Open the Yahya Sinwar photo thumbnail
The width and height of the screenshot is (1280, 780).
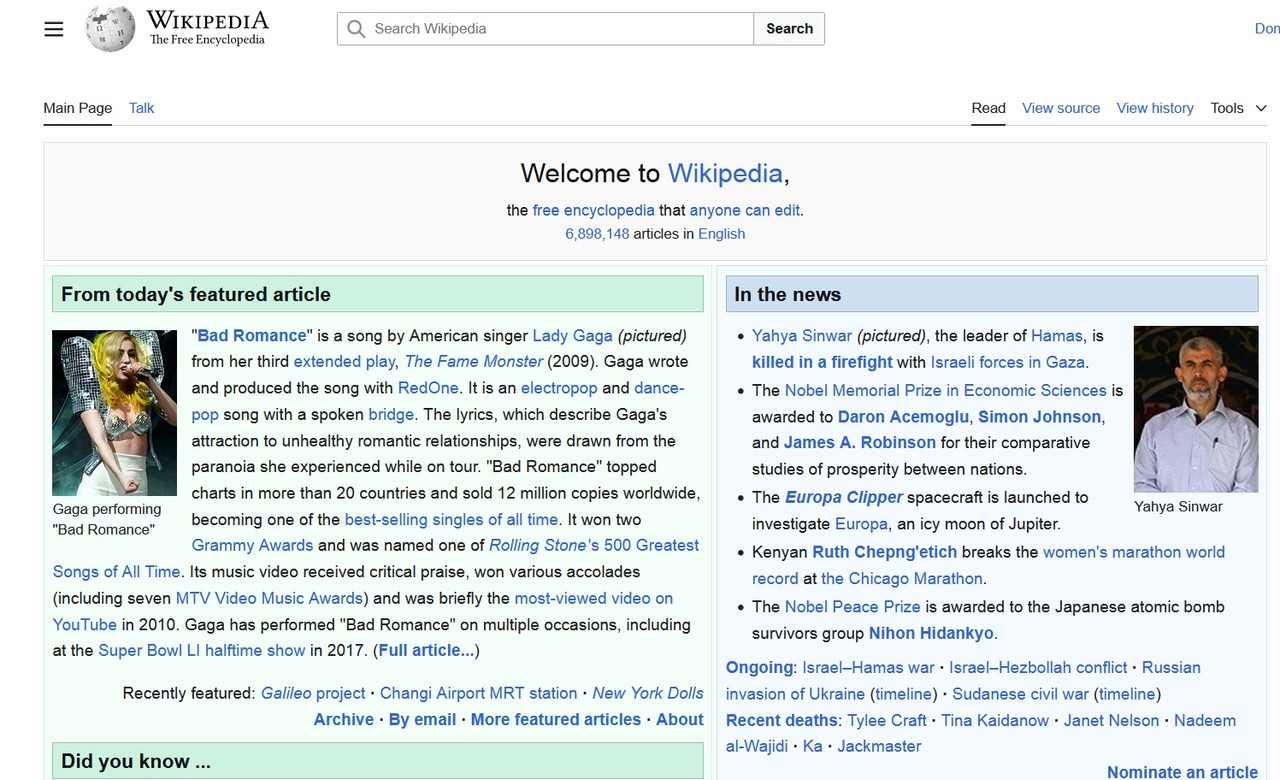click(x=1196, y=408)
